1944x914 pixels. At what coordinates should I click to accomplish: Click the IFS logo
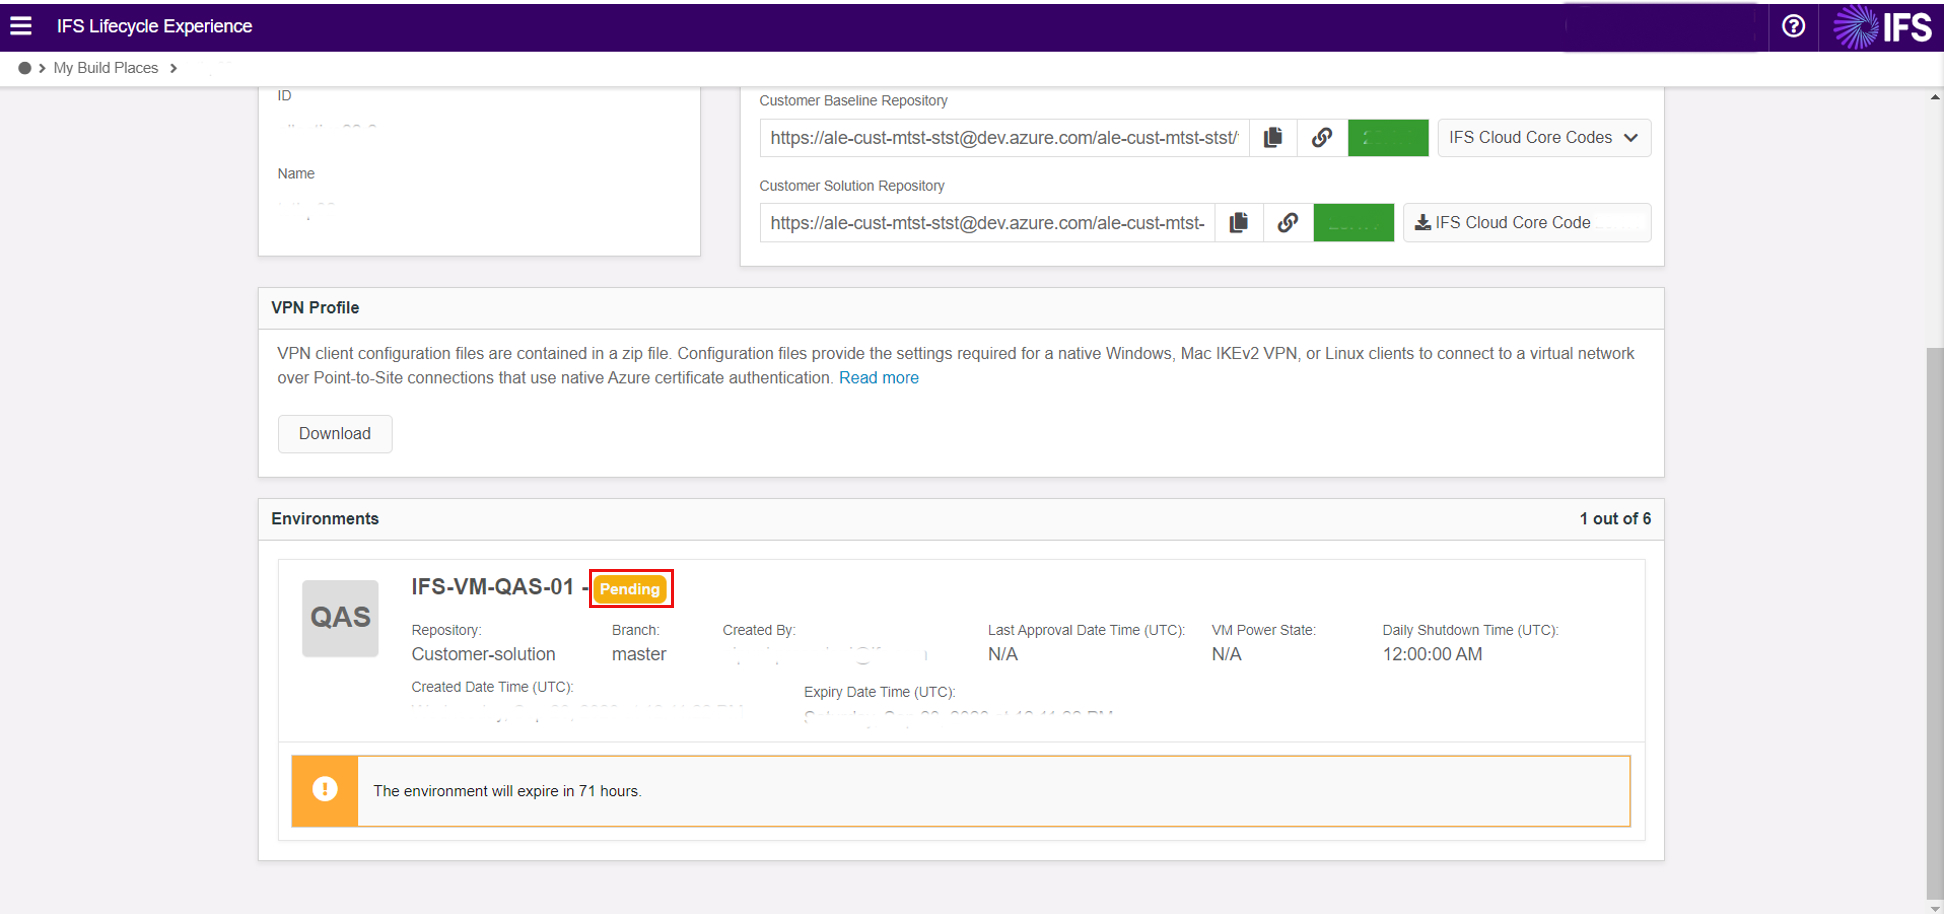click(1883, 27)
